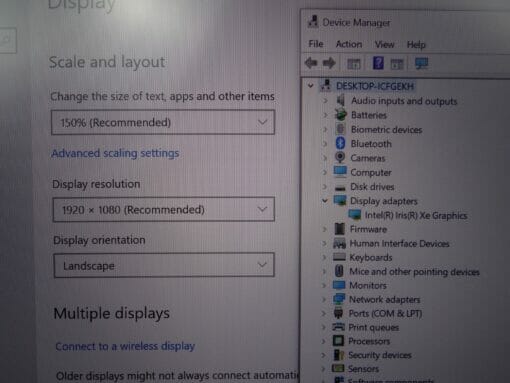
Task: Click the Update driver toolbar icon
Action: click(397, 64)
